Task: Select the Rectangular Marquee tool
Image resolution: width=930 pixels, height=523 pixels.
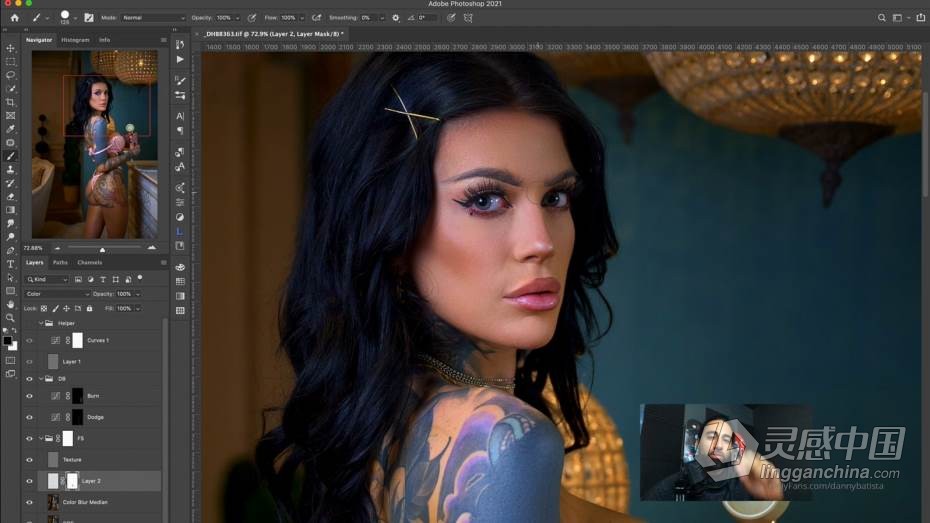Action: coord(11,62)
